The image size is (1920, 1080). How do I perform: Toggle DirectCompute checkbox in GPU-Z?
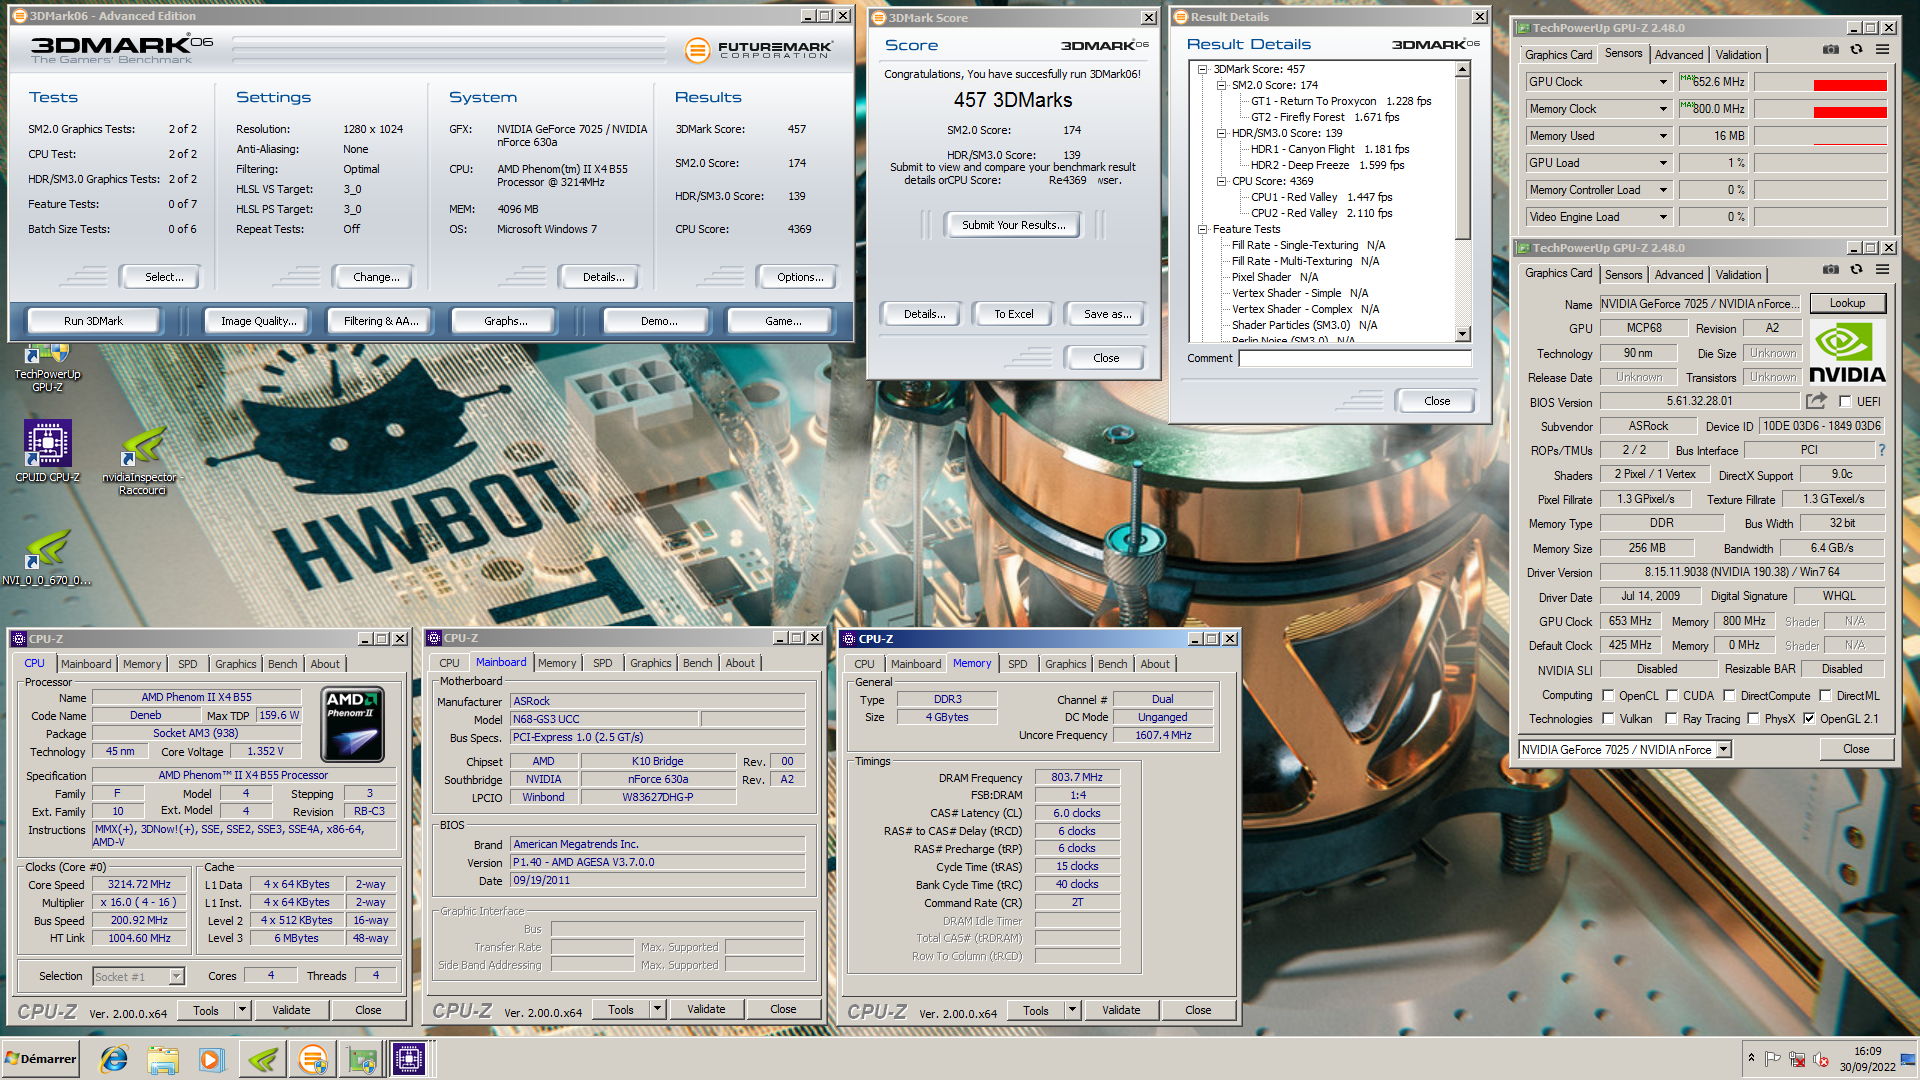pos(1729,696)
